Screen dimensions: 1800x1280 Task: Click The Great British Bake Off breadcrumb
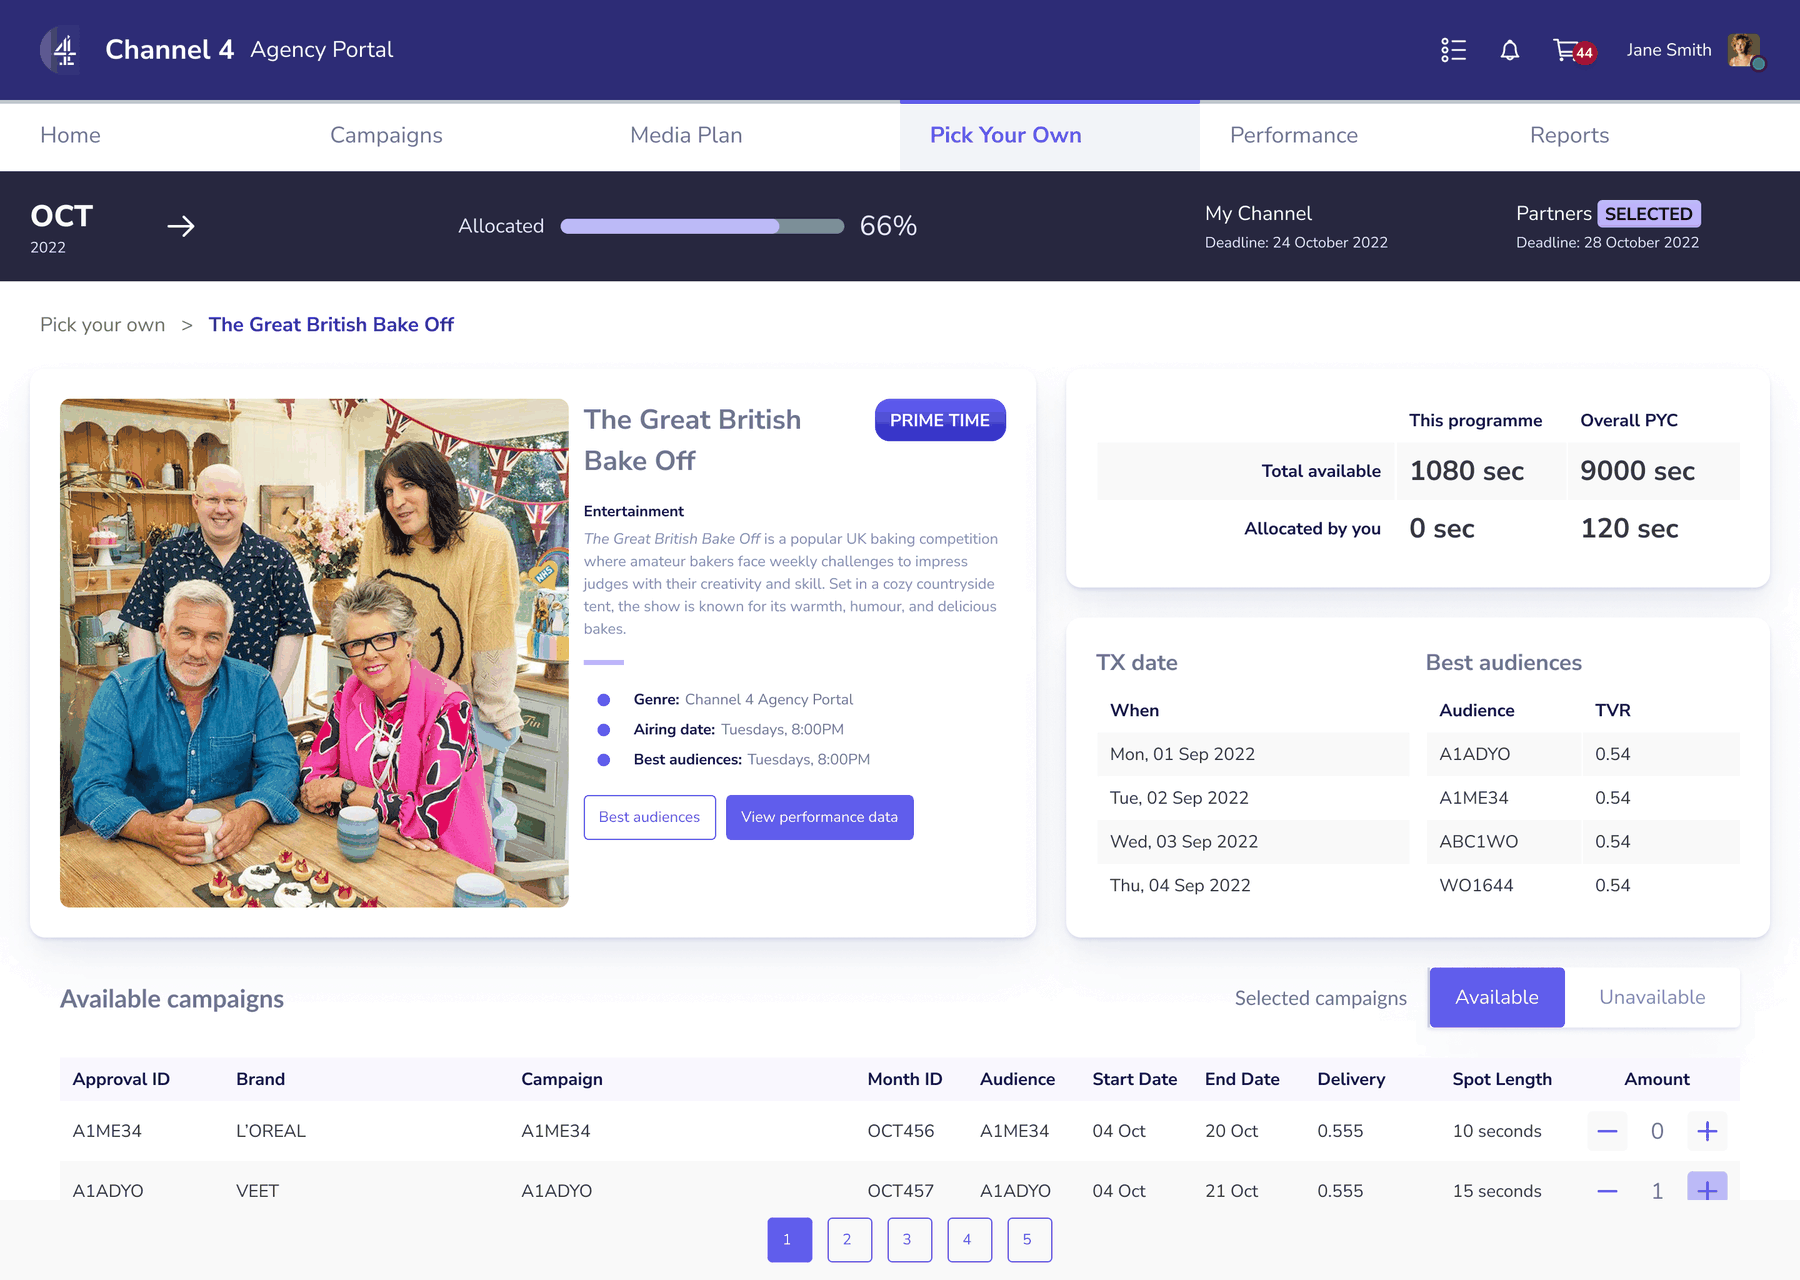[331, 325]
